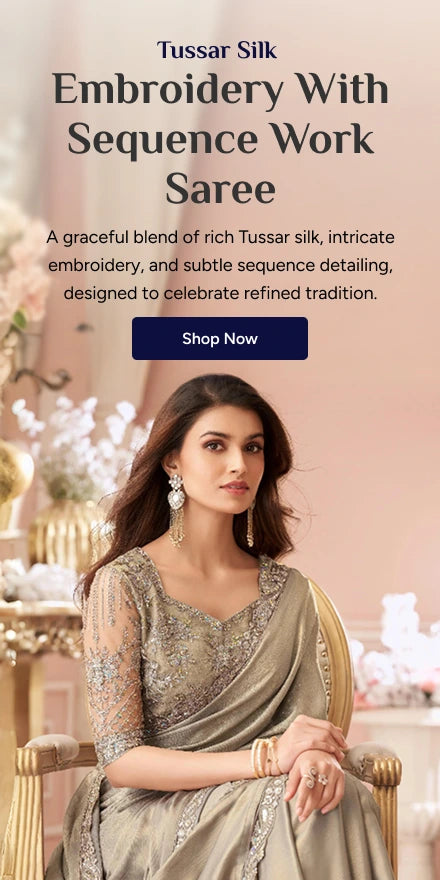Viewport: 440px width, 880px height.
Task: Tap the golden ribbed vase behind the model
Action: (63, 537)
